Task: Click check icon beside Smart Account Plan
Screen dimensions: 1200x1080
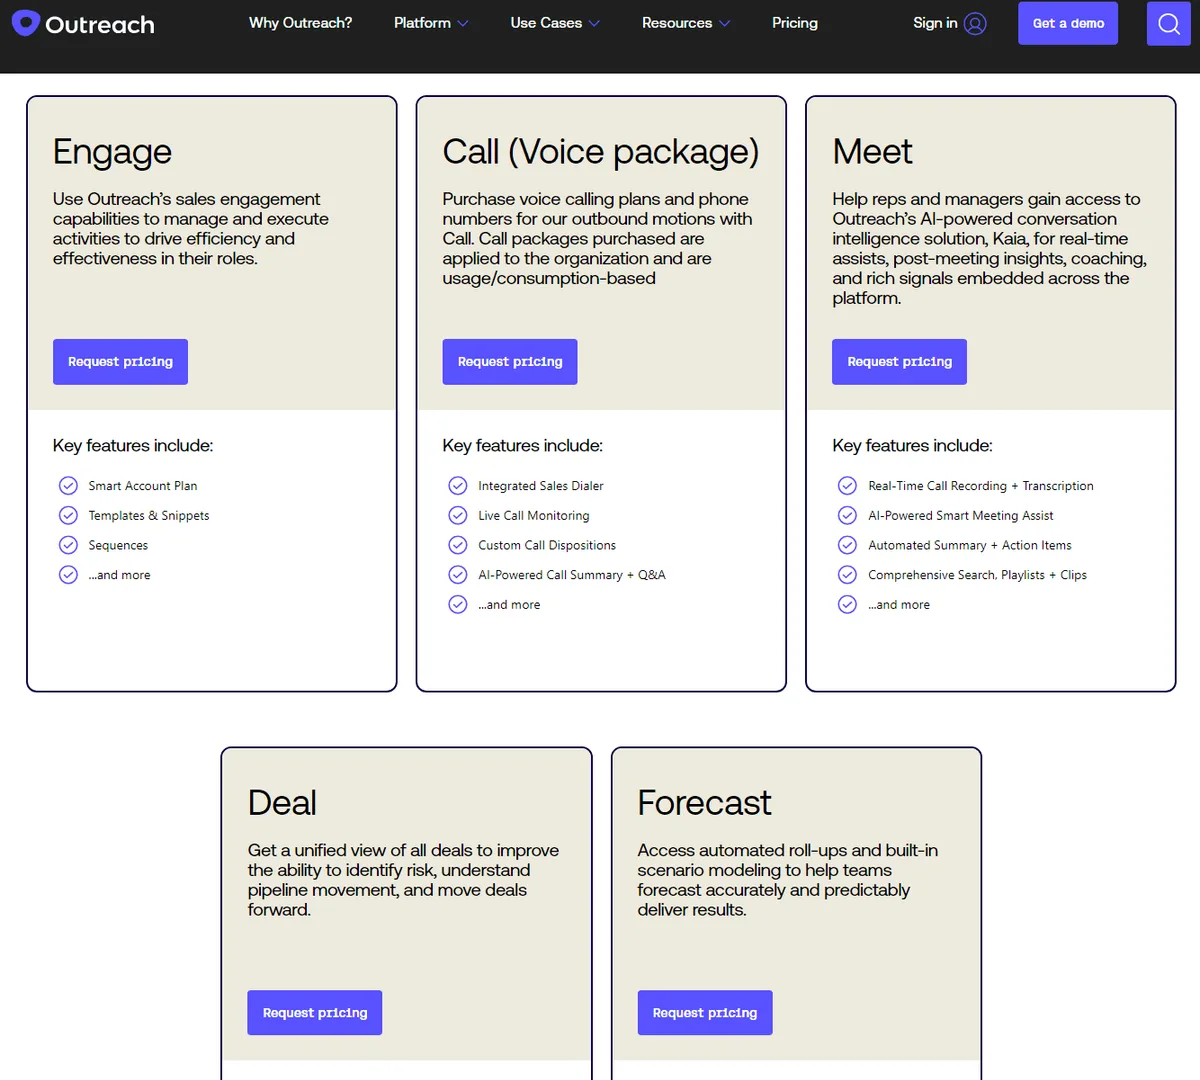Action: (68, 486)
